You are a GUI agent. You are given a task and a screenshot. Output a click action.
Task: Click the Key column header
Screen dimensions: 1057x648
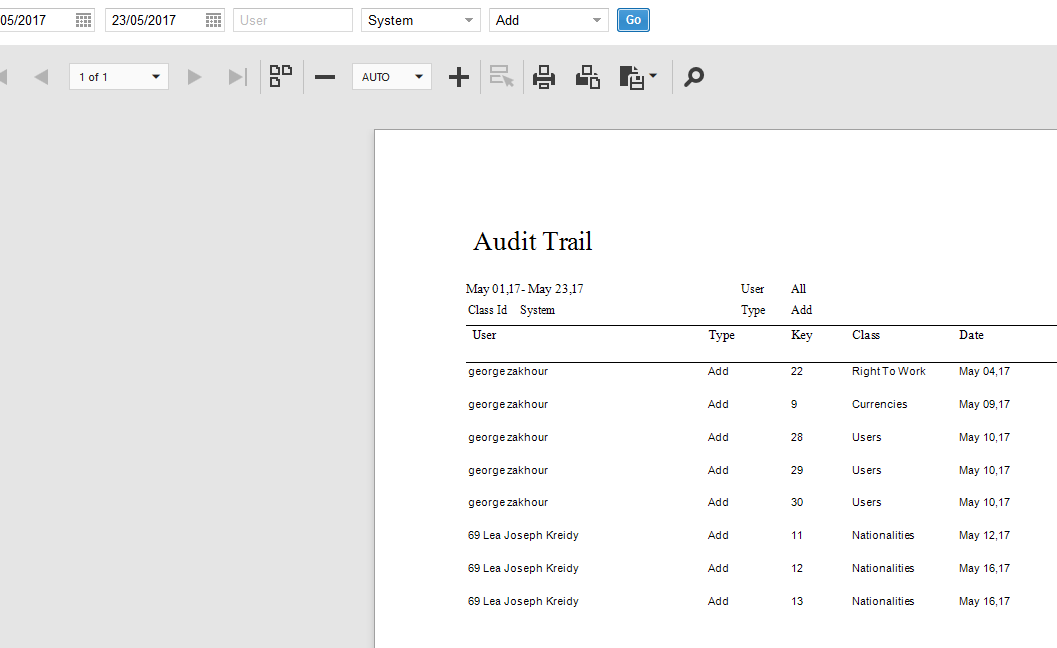click(802, 335)
